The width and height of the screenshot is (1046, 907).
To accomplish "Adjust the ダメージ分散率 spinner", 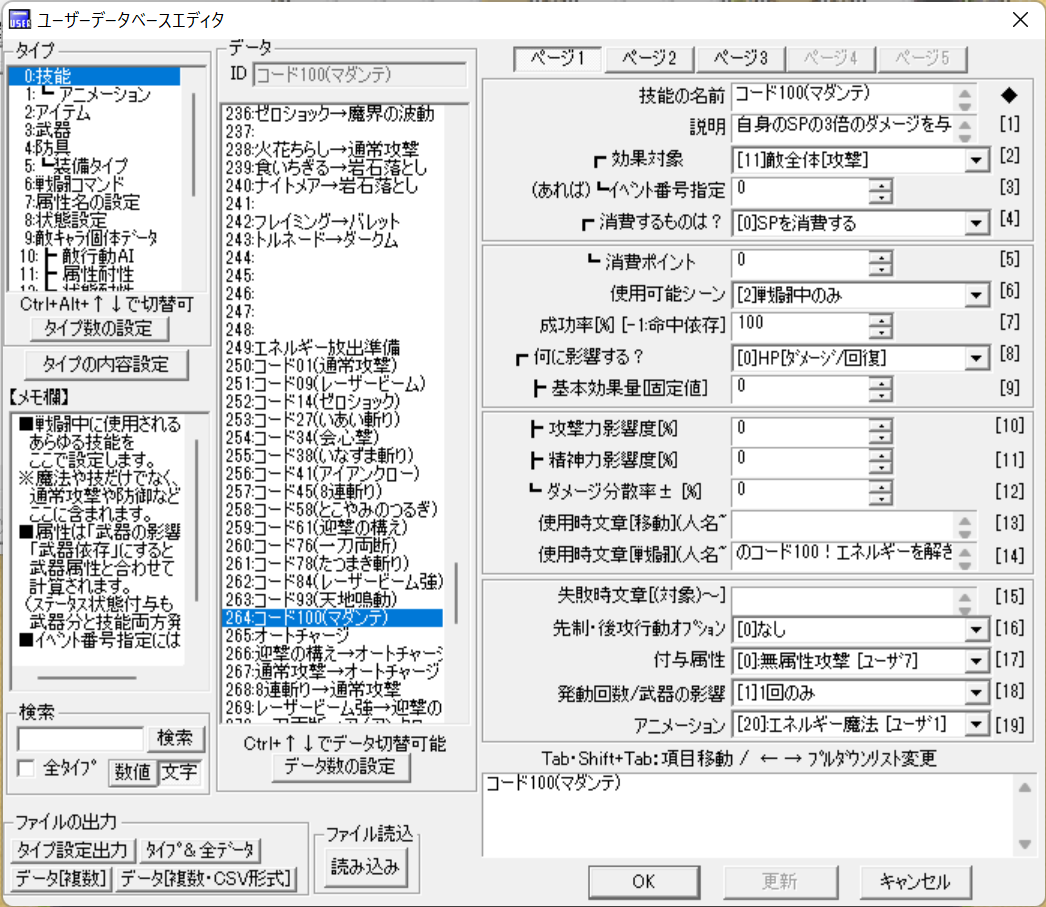I will [881, 493].
